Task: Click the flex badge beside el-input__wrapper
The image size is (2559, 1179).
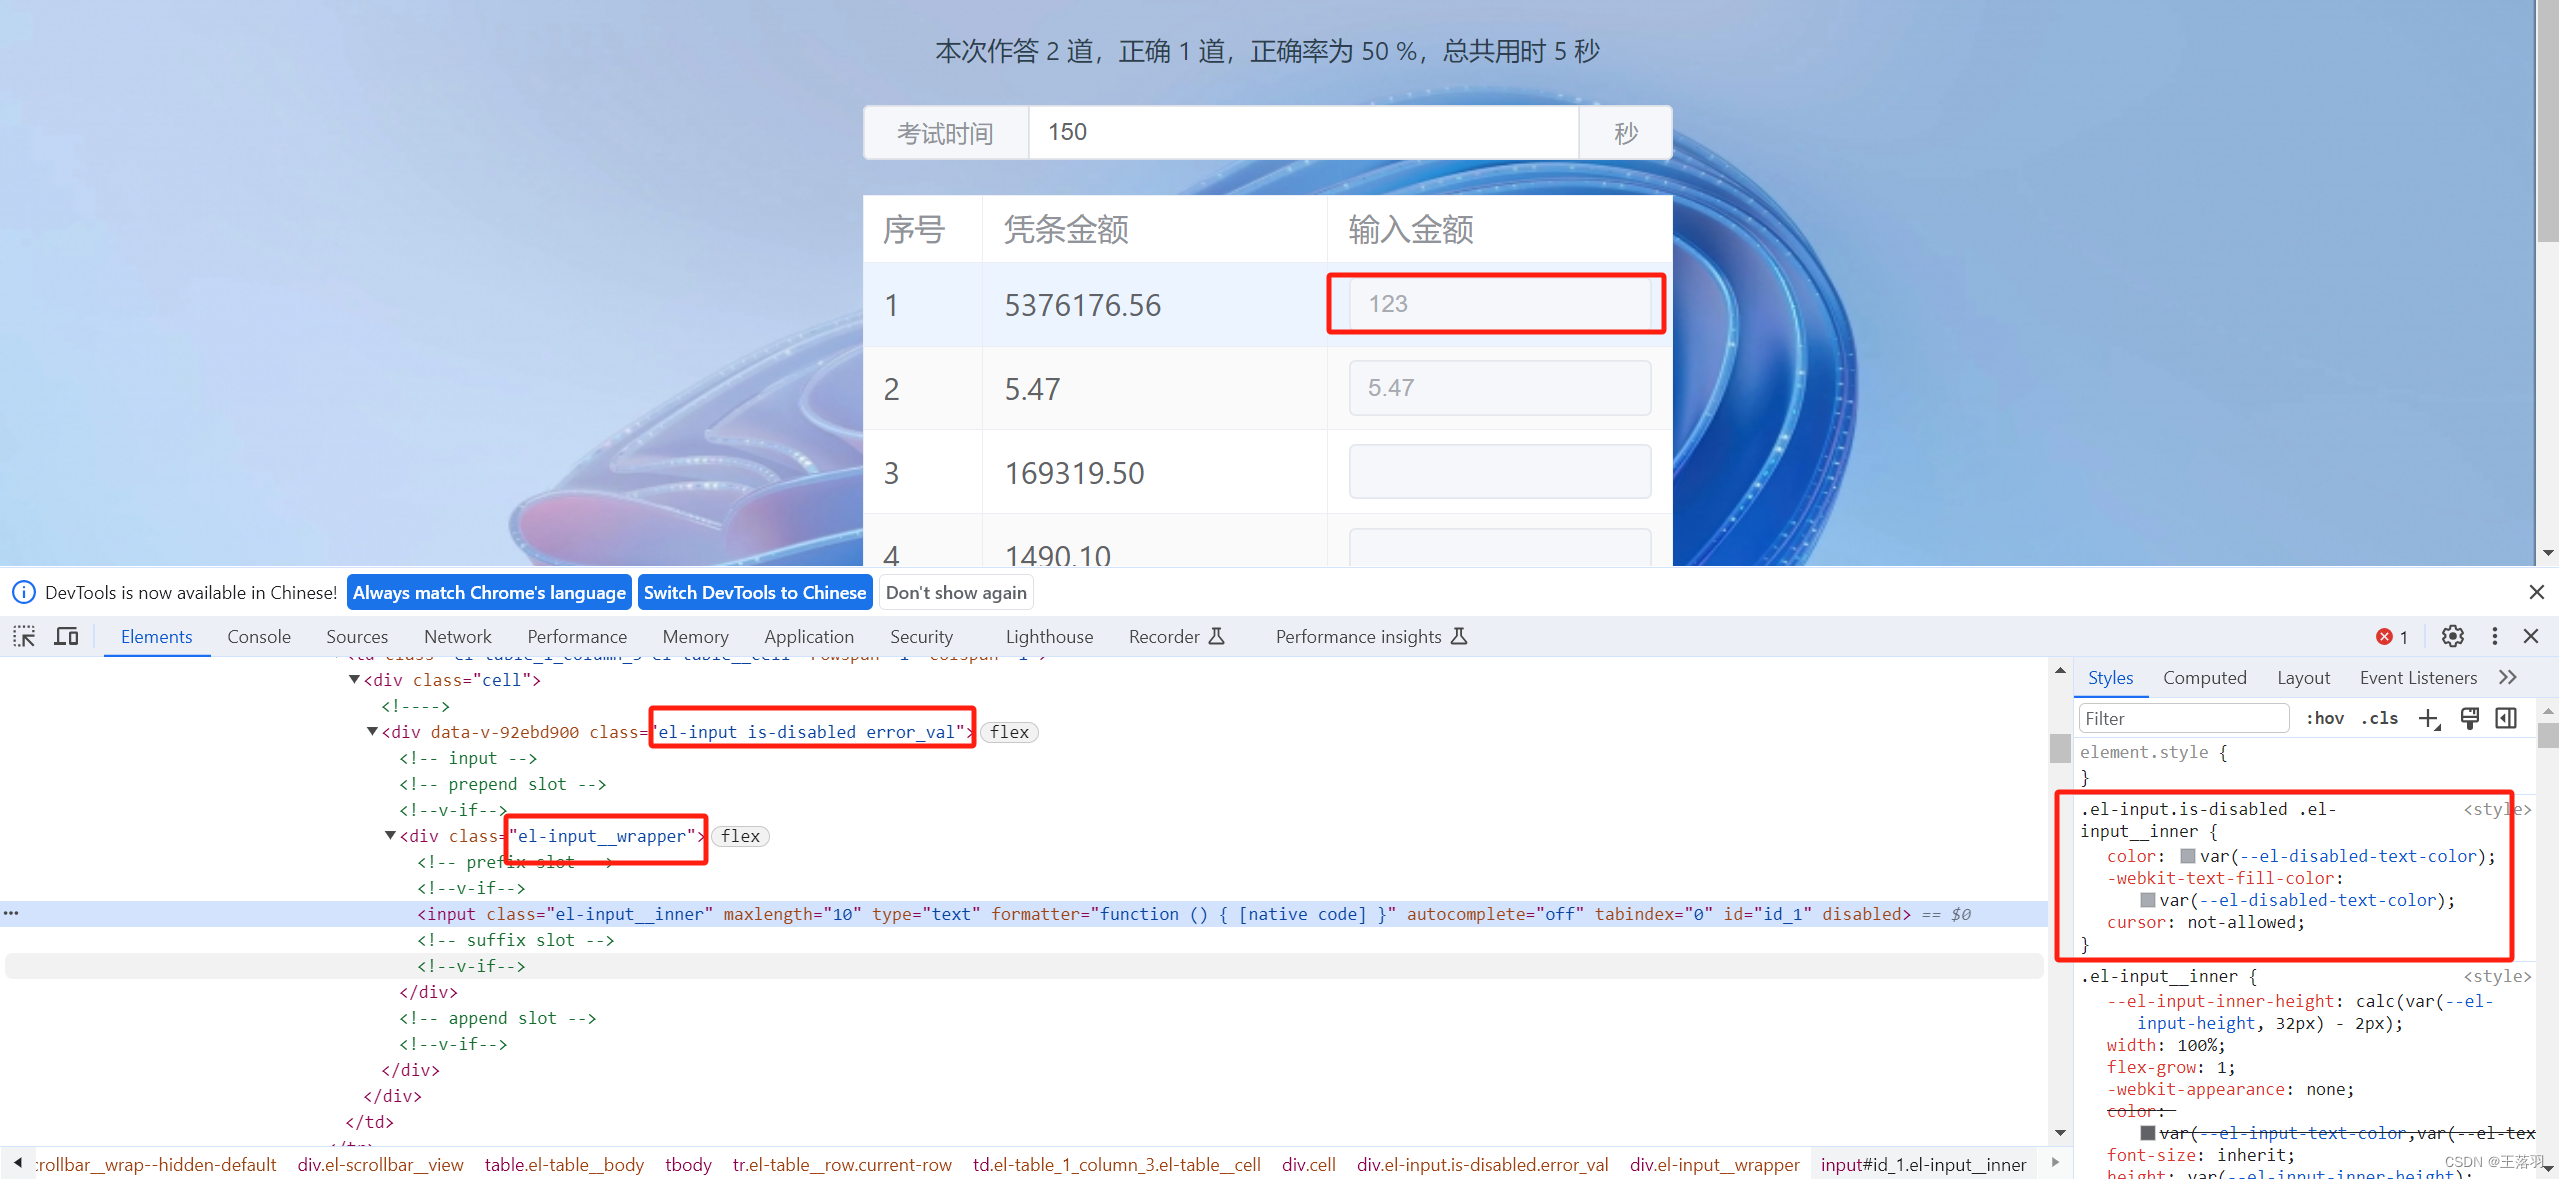Action: click(740, 836)
